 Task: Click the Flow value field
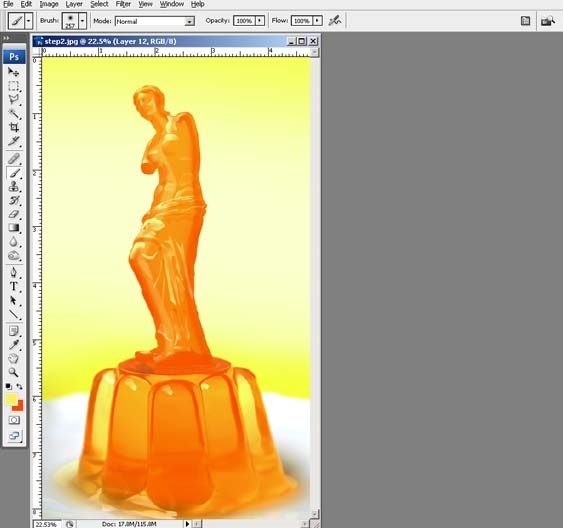pyautogui.click(x=302, y=21)
